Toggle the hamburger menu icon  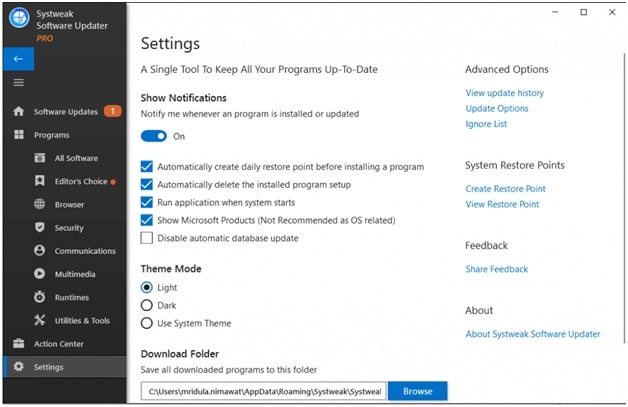(x=18, y=85)
